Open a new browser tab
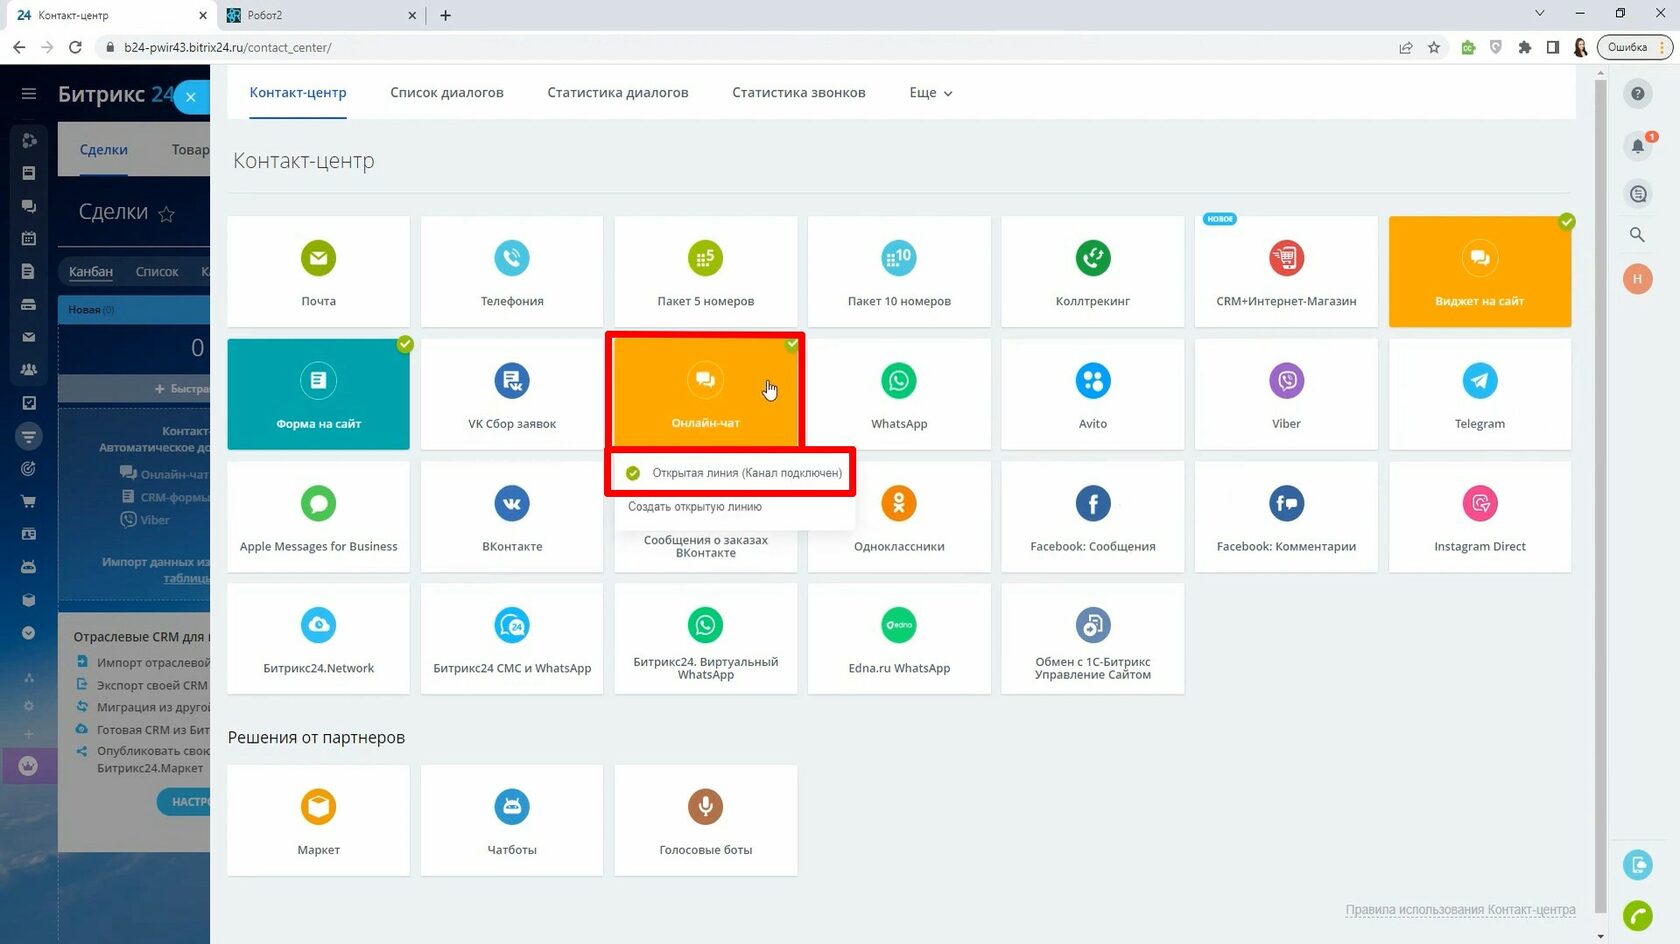Image resolution: width=1680 pixels, height=944 pixels. pos(446,15)
